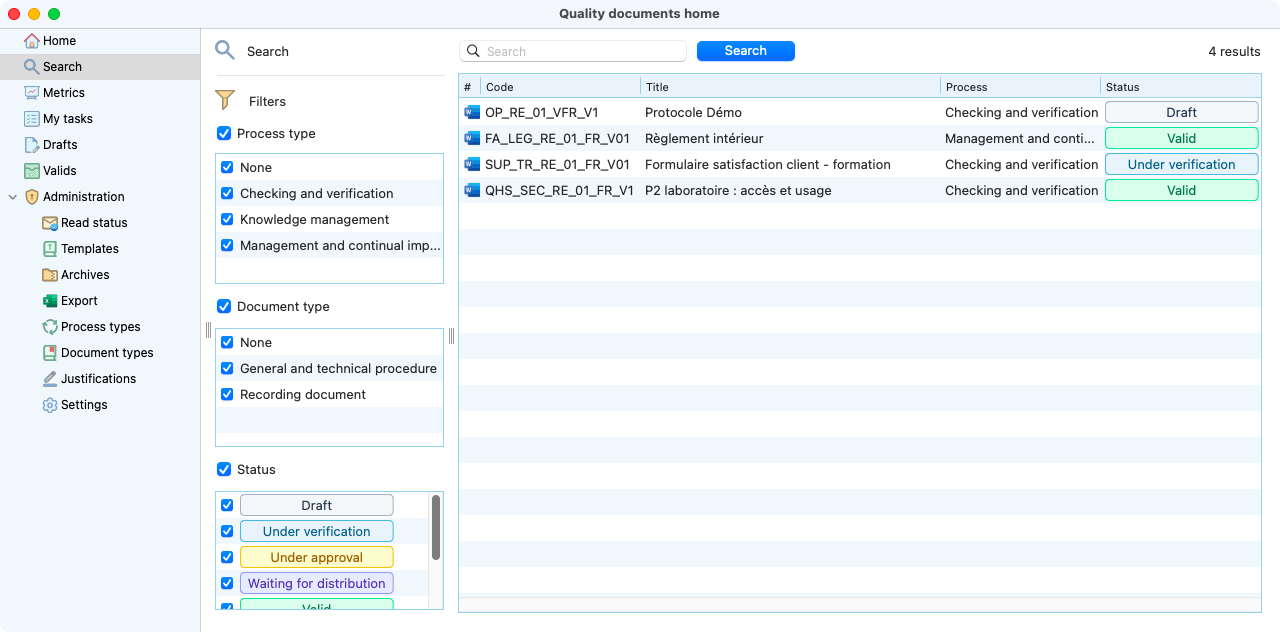Uncheck Checking and verification process filter
The image size is (1280, 632).
point(227,193)
